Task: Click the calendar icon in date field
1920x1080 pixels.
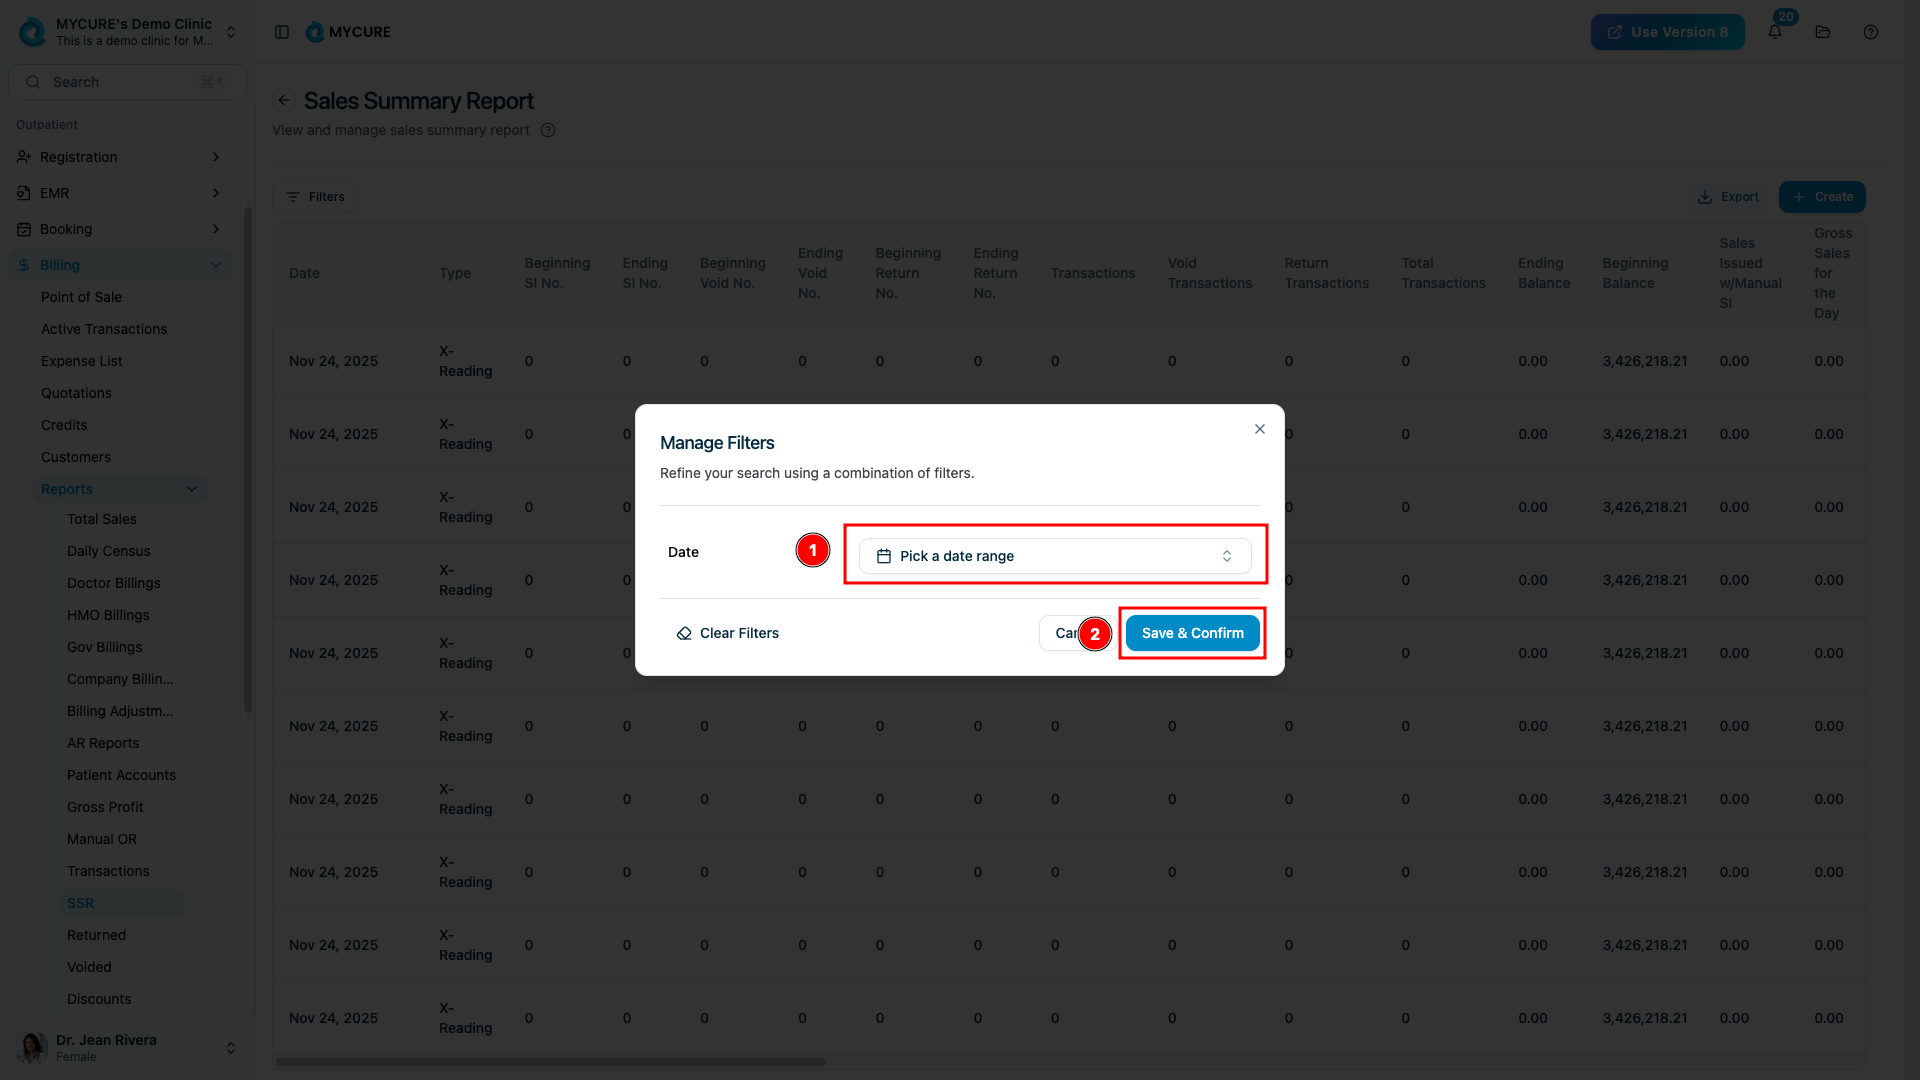Action: pyautogui.click(x=884, y=556)
